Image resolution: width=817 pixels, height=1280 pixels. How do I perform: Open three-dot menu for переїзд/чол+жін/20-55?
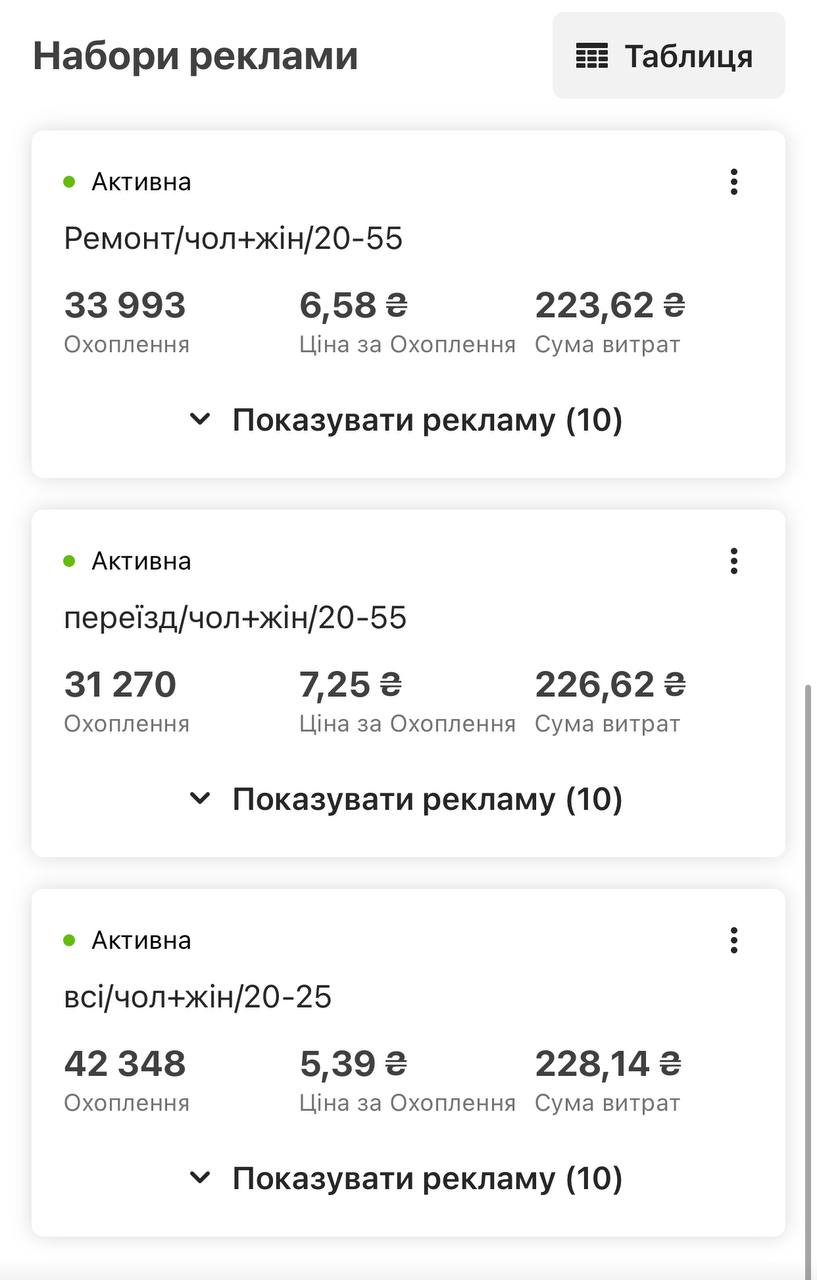point(734,561)
